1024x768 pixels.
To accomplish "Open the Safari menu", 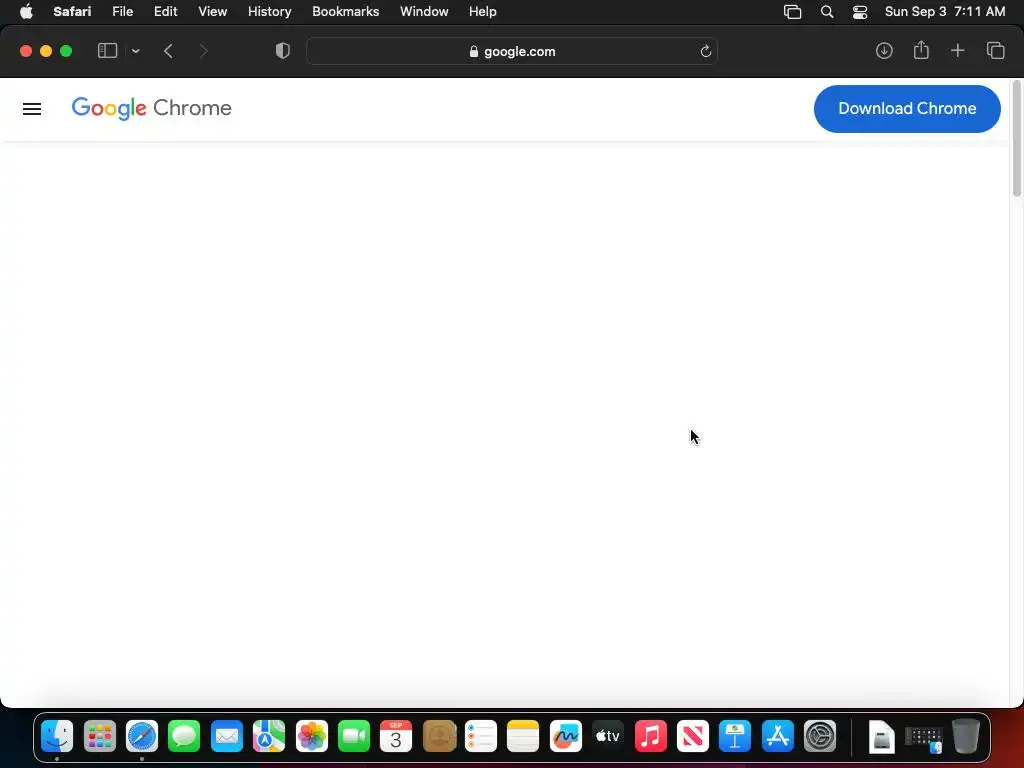I will pyautogui.click(x=72, y=12).
